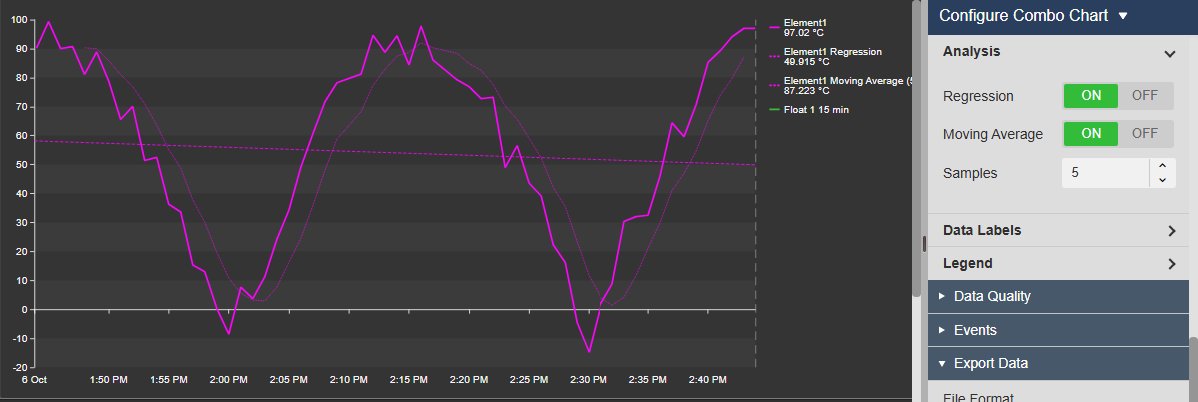1198x402 pixels.
Task: Select Element1 Moving Average legend entry
Action: point(840,86)
